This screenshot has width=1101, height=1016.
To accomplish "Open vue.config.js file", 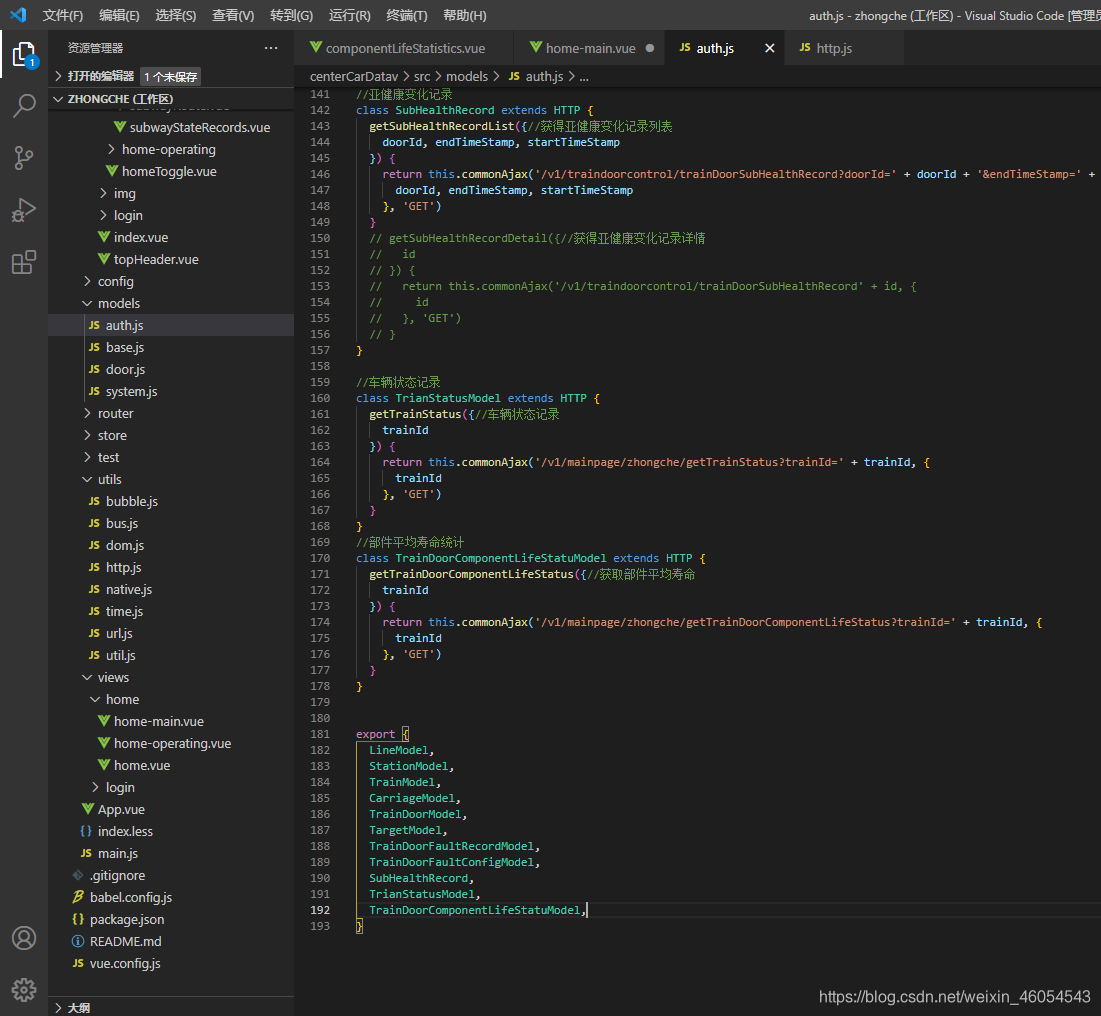I will point(124,963).
